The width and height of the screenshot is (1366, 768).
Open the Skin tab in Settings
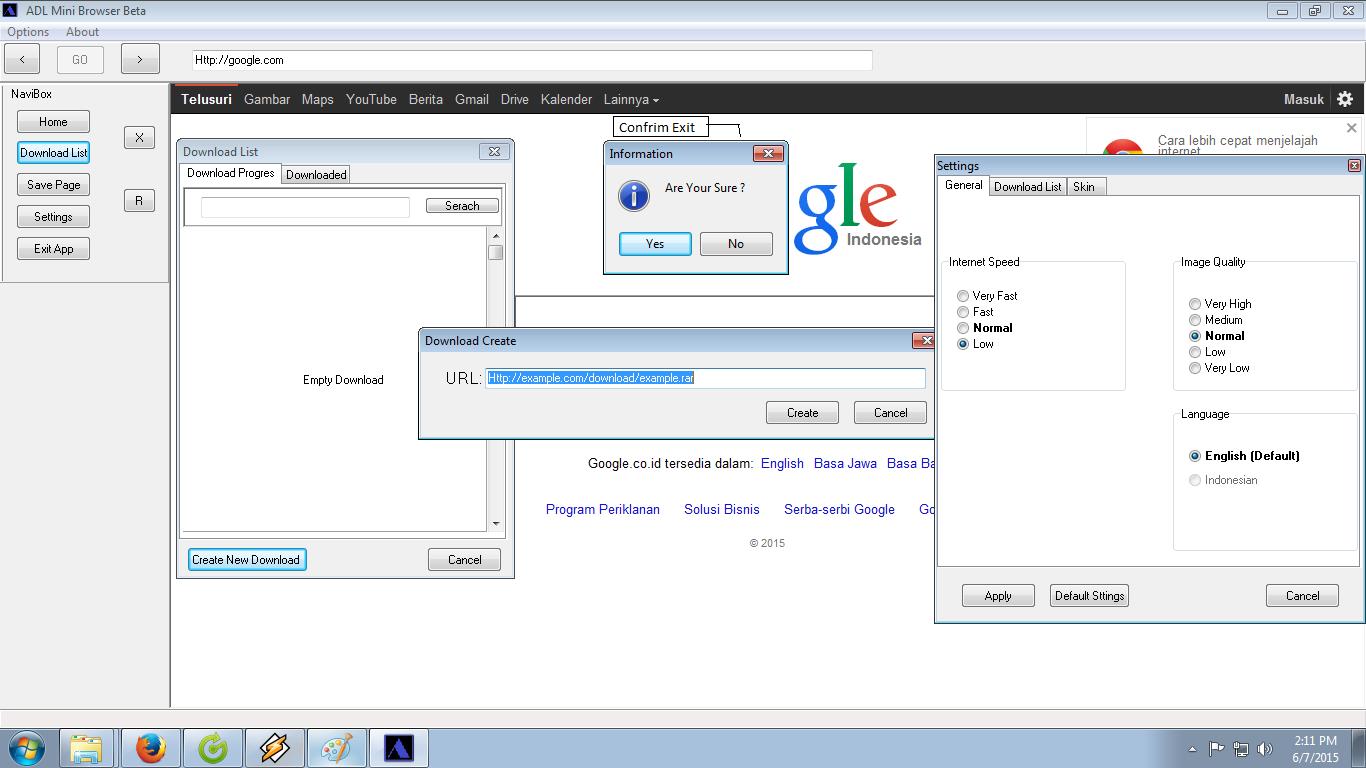coord(1085,187)
